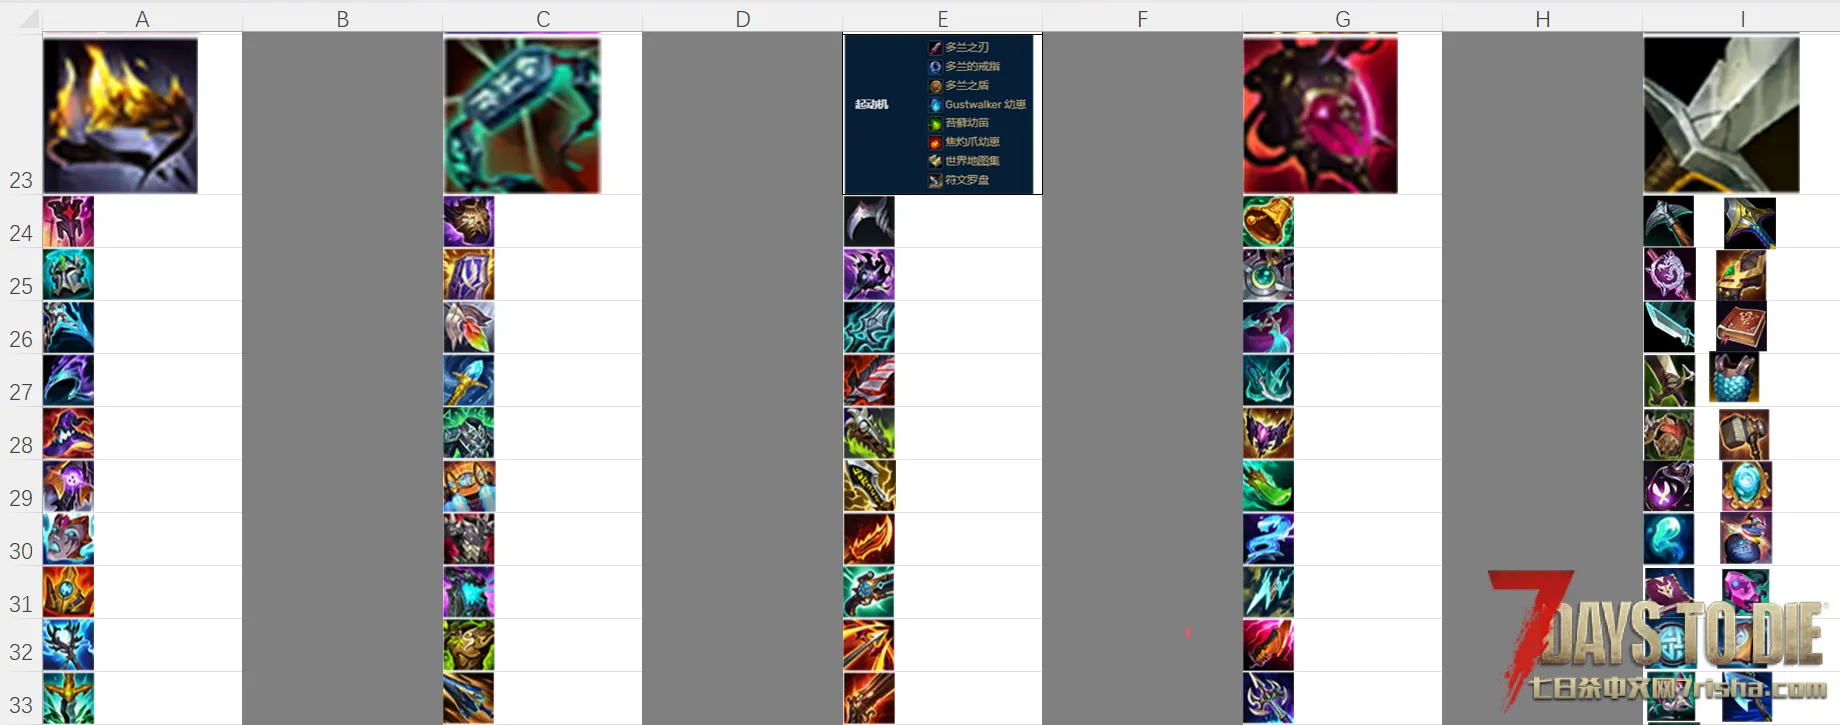The height and width of the screenshot is (725, 1840).
Task: Select column E header
Action: pyautogui.click(x=942, y=19)
